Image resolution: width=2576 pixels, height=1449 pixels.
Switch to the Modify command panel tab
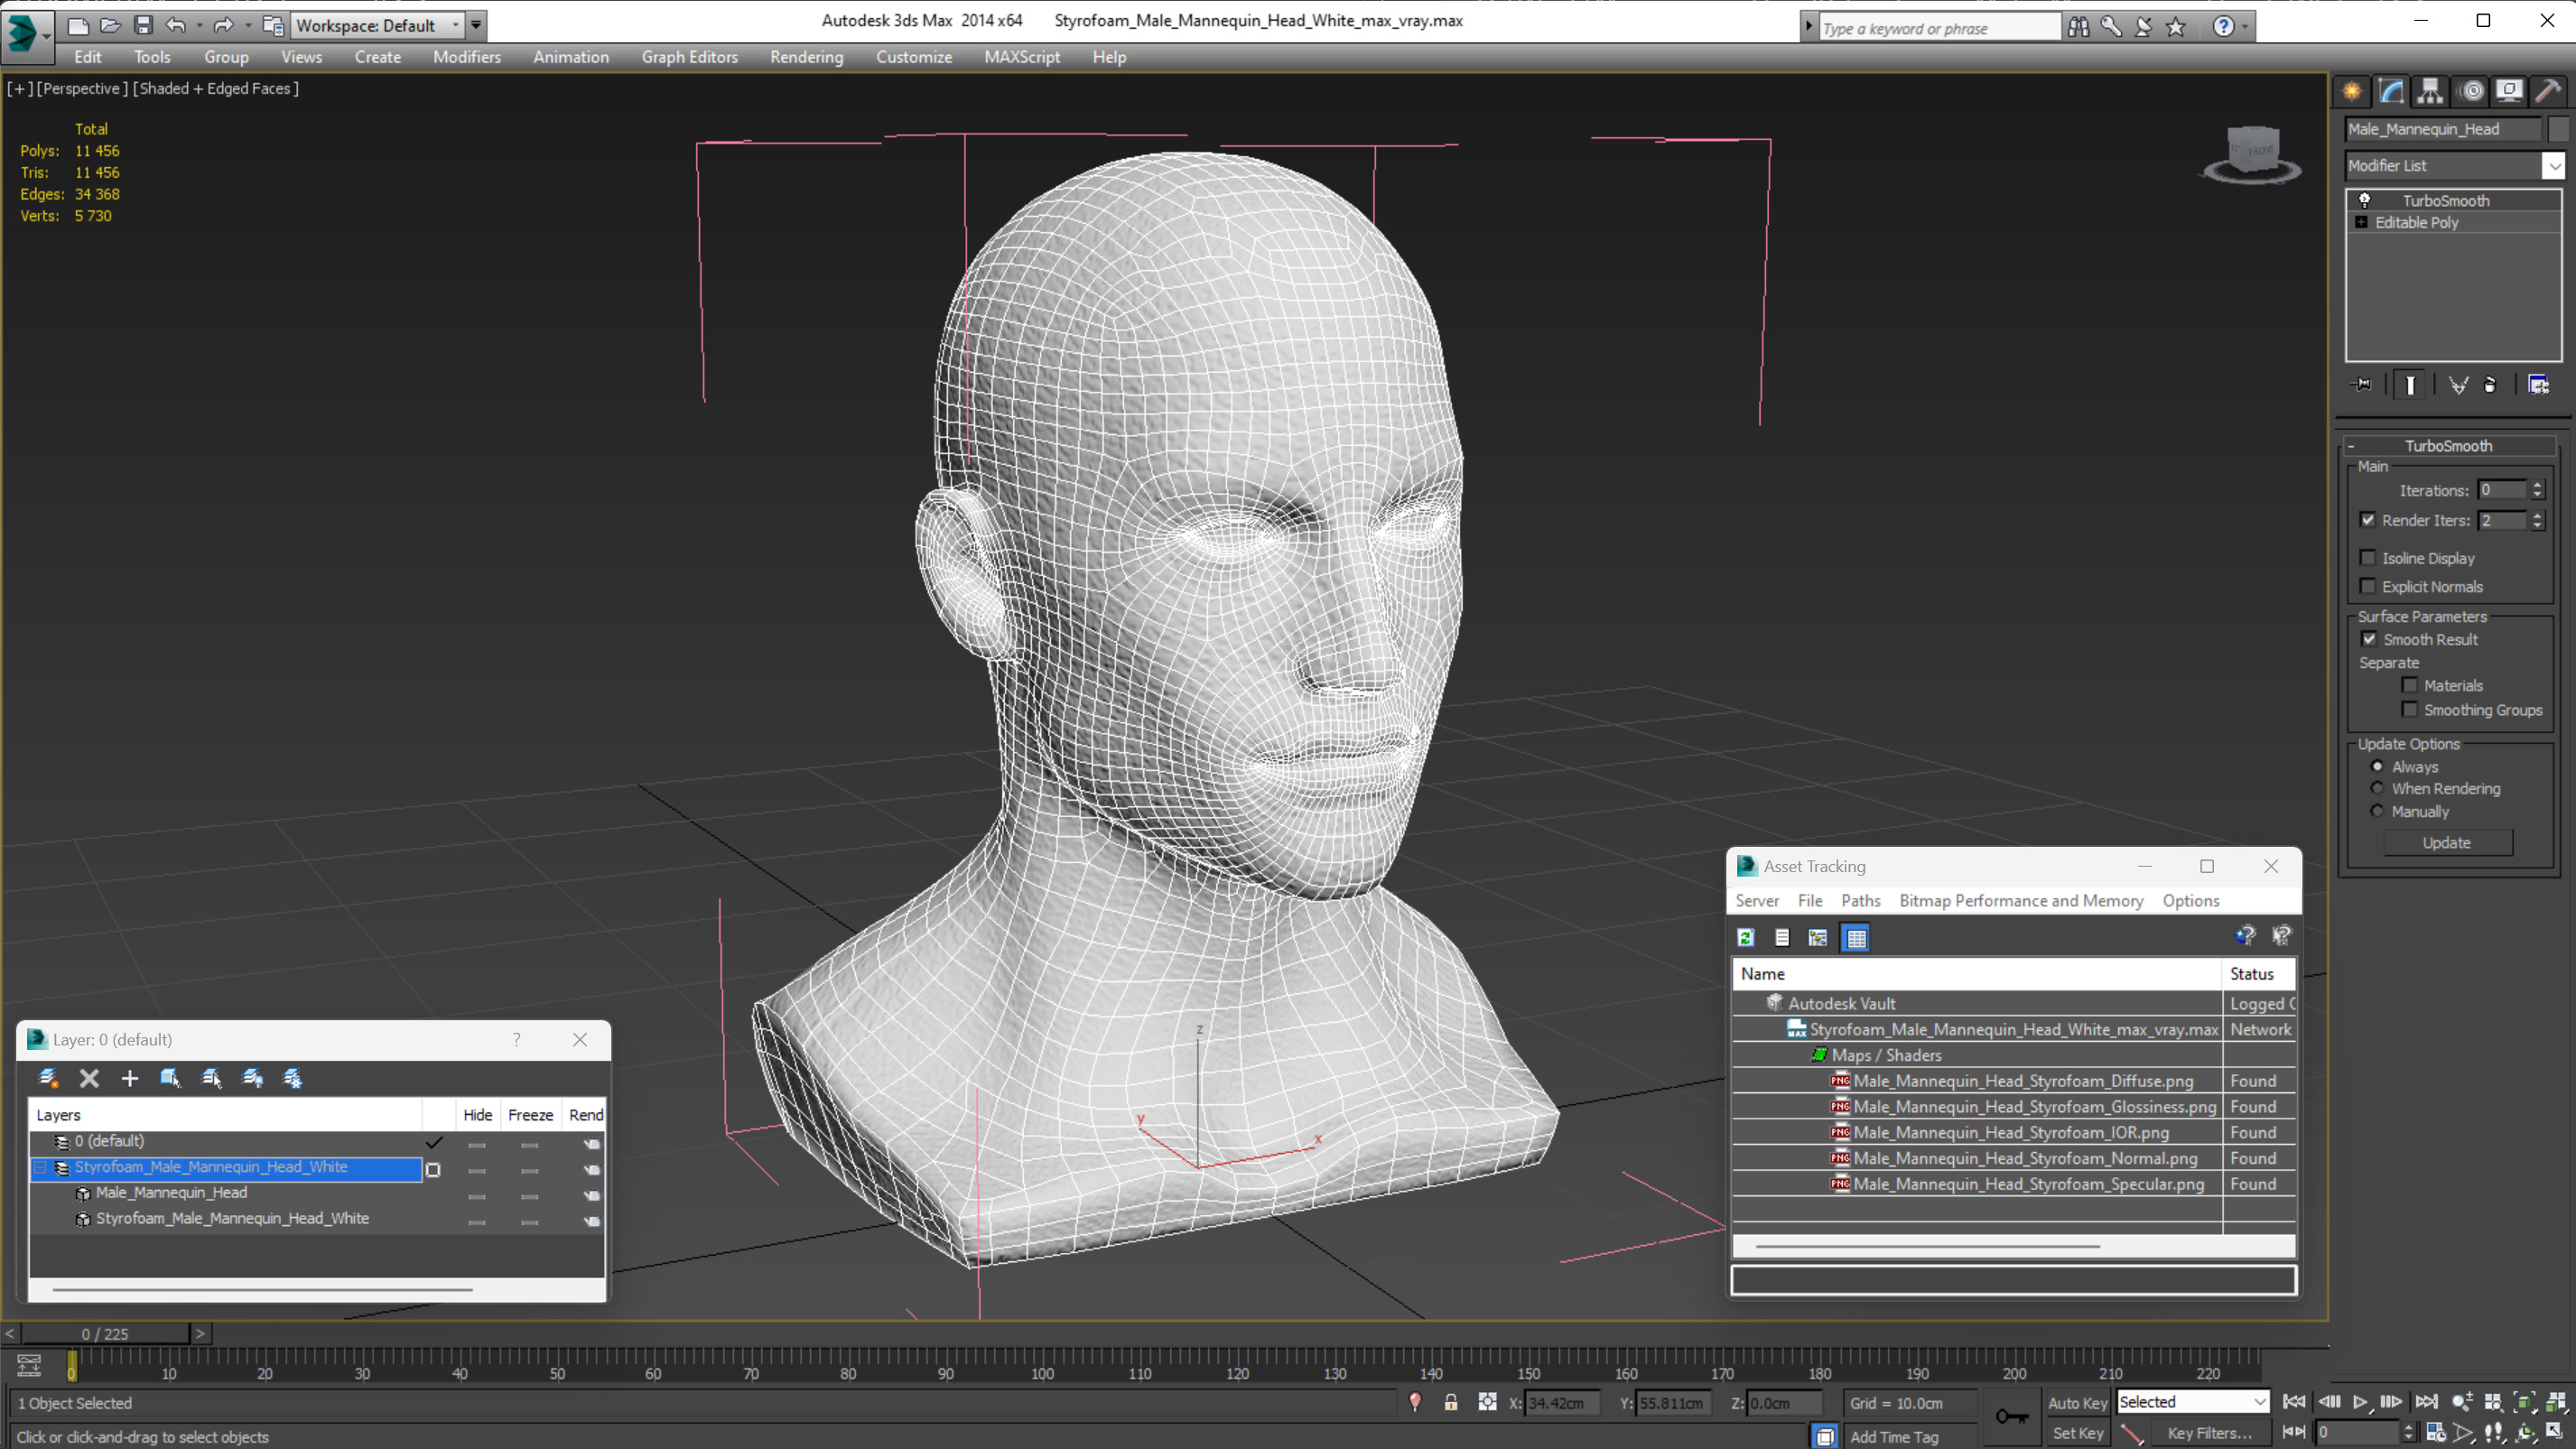pyautogui.click(x=2391, y=91)
